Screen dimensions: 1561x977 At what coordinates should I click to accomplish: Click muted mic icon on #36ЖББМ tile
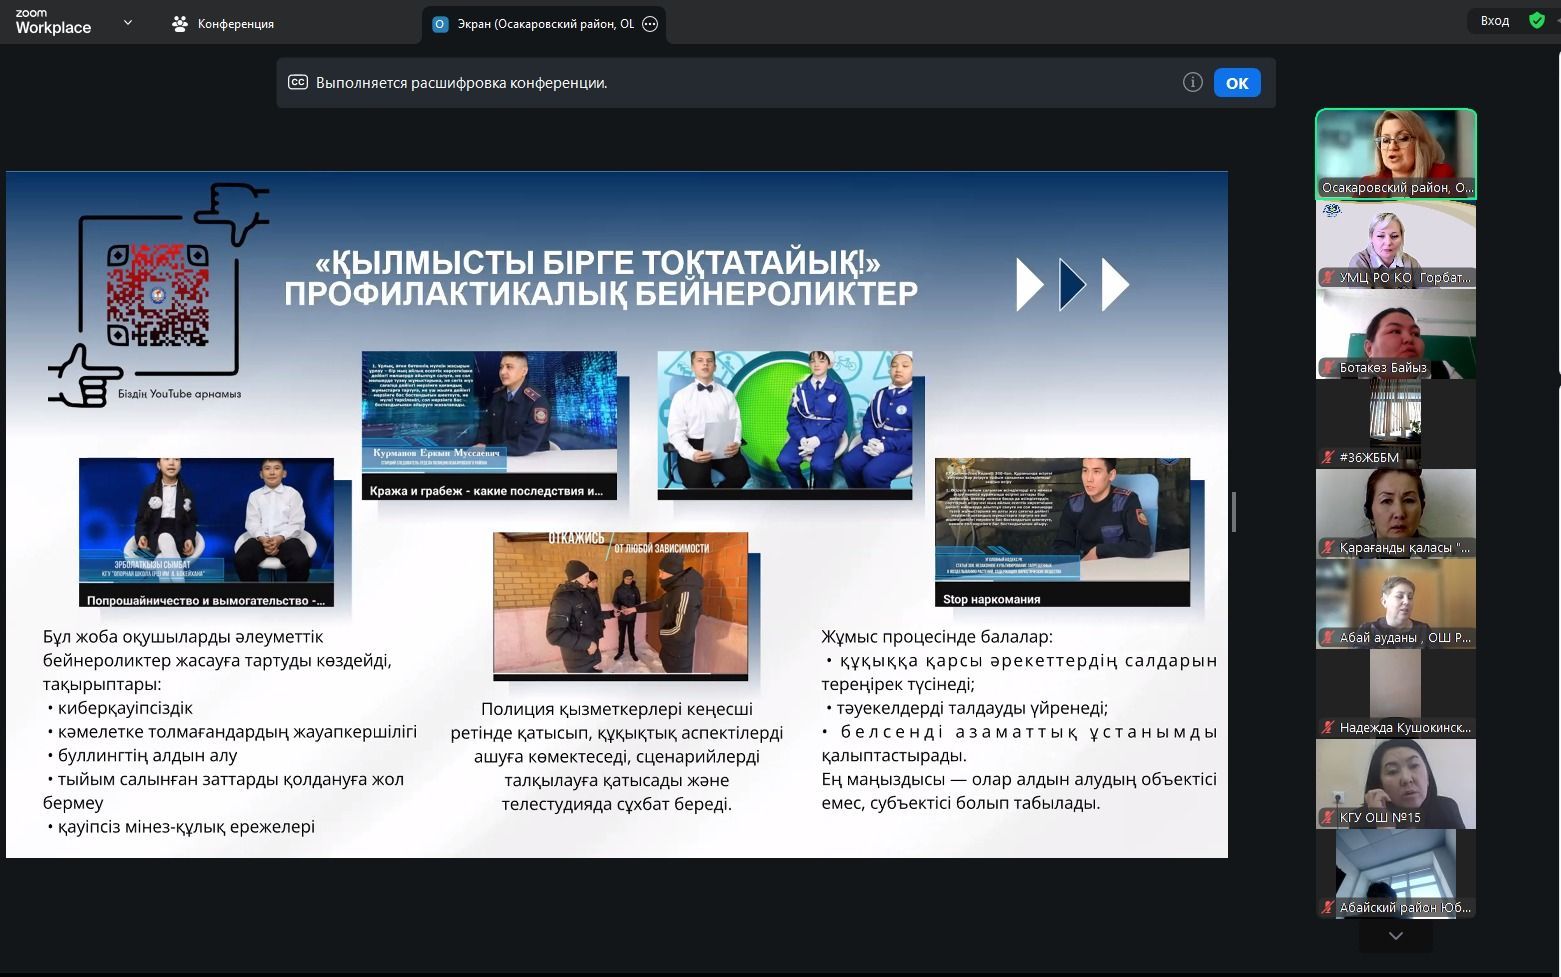(x=1328, y=458)
